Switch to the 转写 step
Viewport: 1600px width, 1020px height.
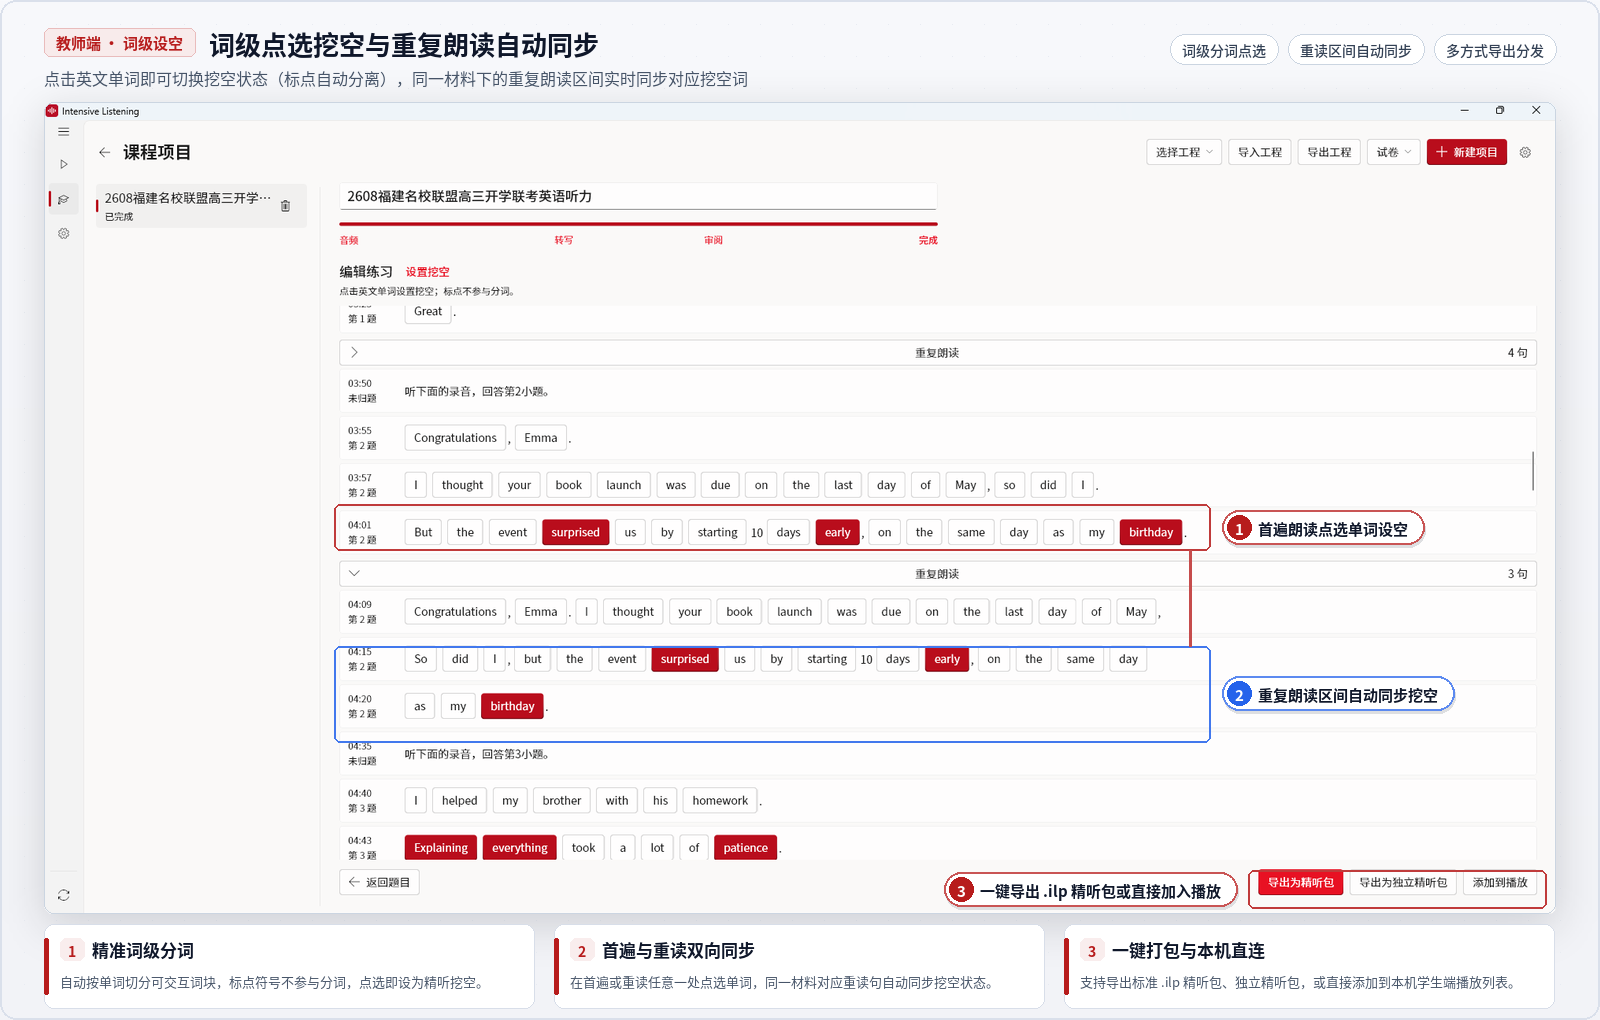[x=564, y=240]
